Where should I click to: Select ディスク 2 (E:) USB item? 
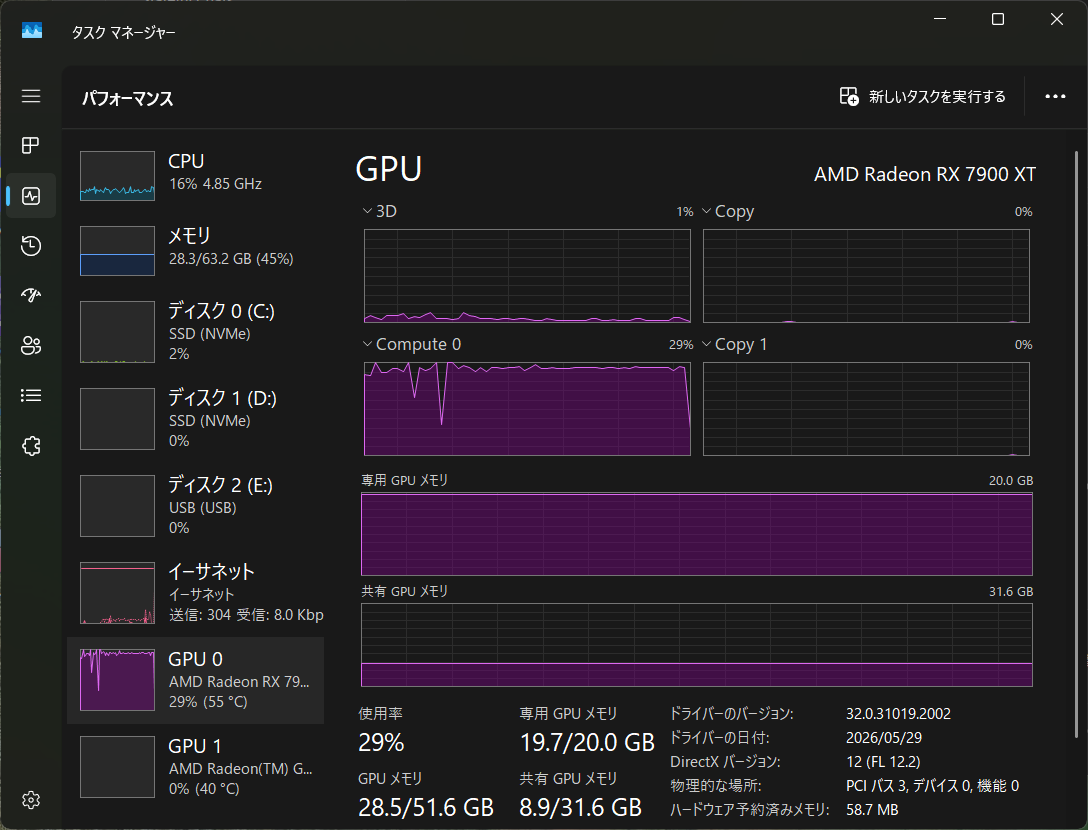(x=196, y=506)
